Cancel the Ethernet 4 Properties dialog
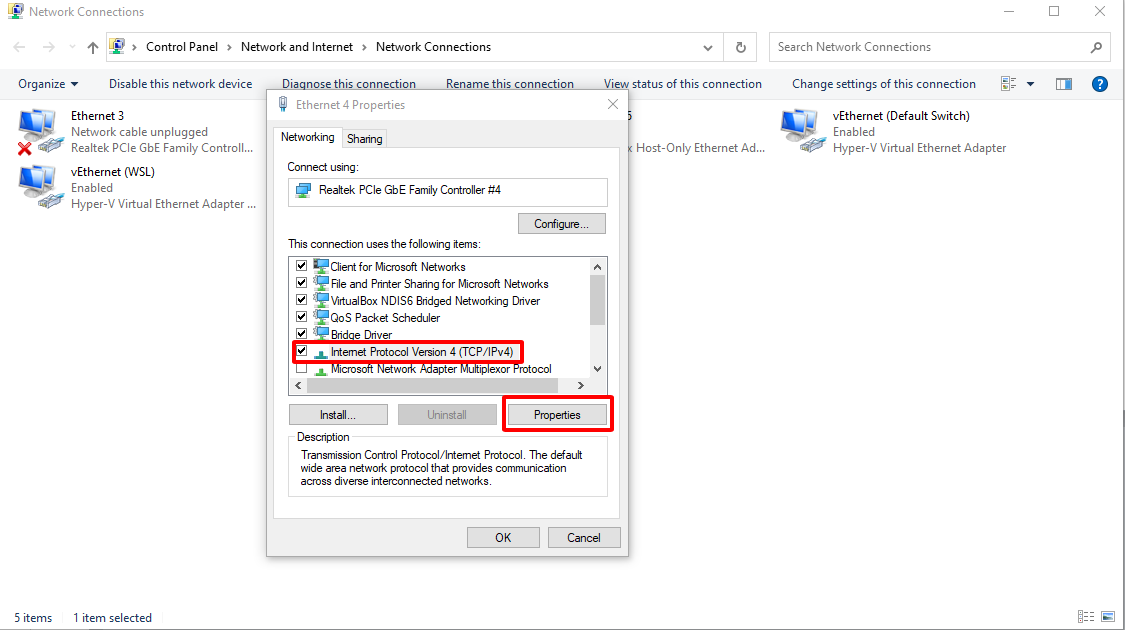The width and height of the screenshot is (1125, 630). point(583,537)
